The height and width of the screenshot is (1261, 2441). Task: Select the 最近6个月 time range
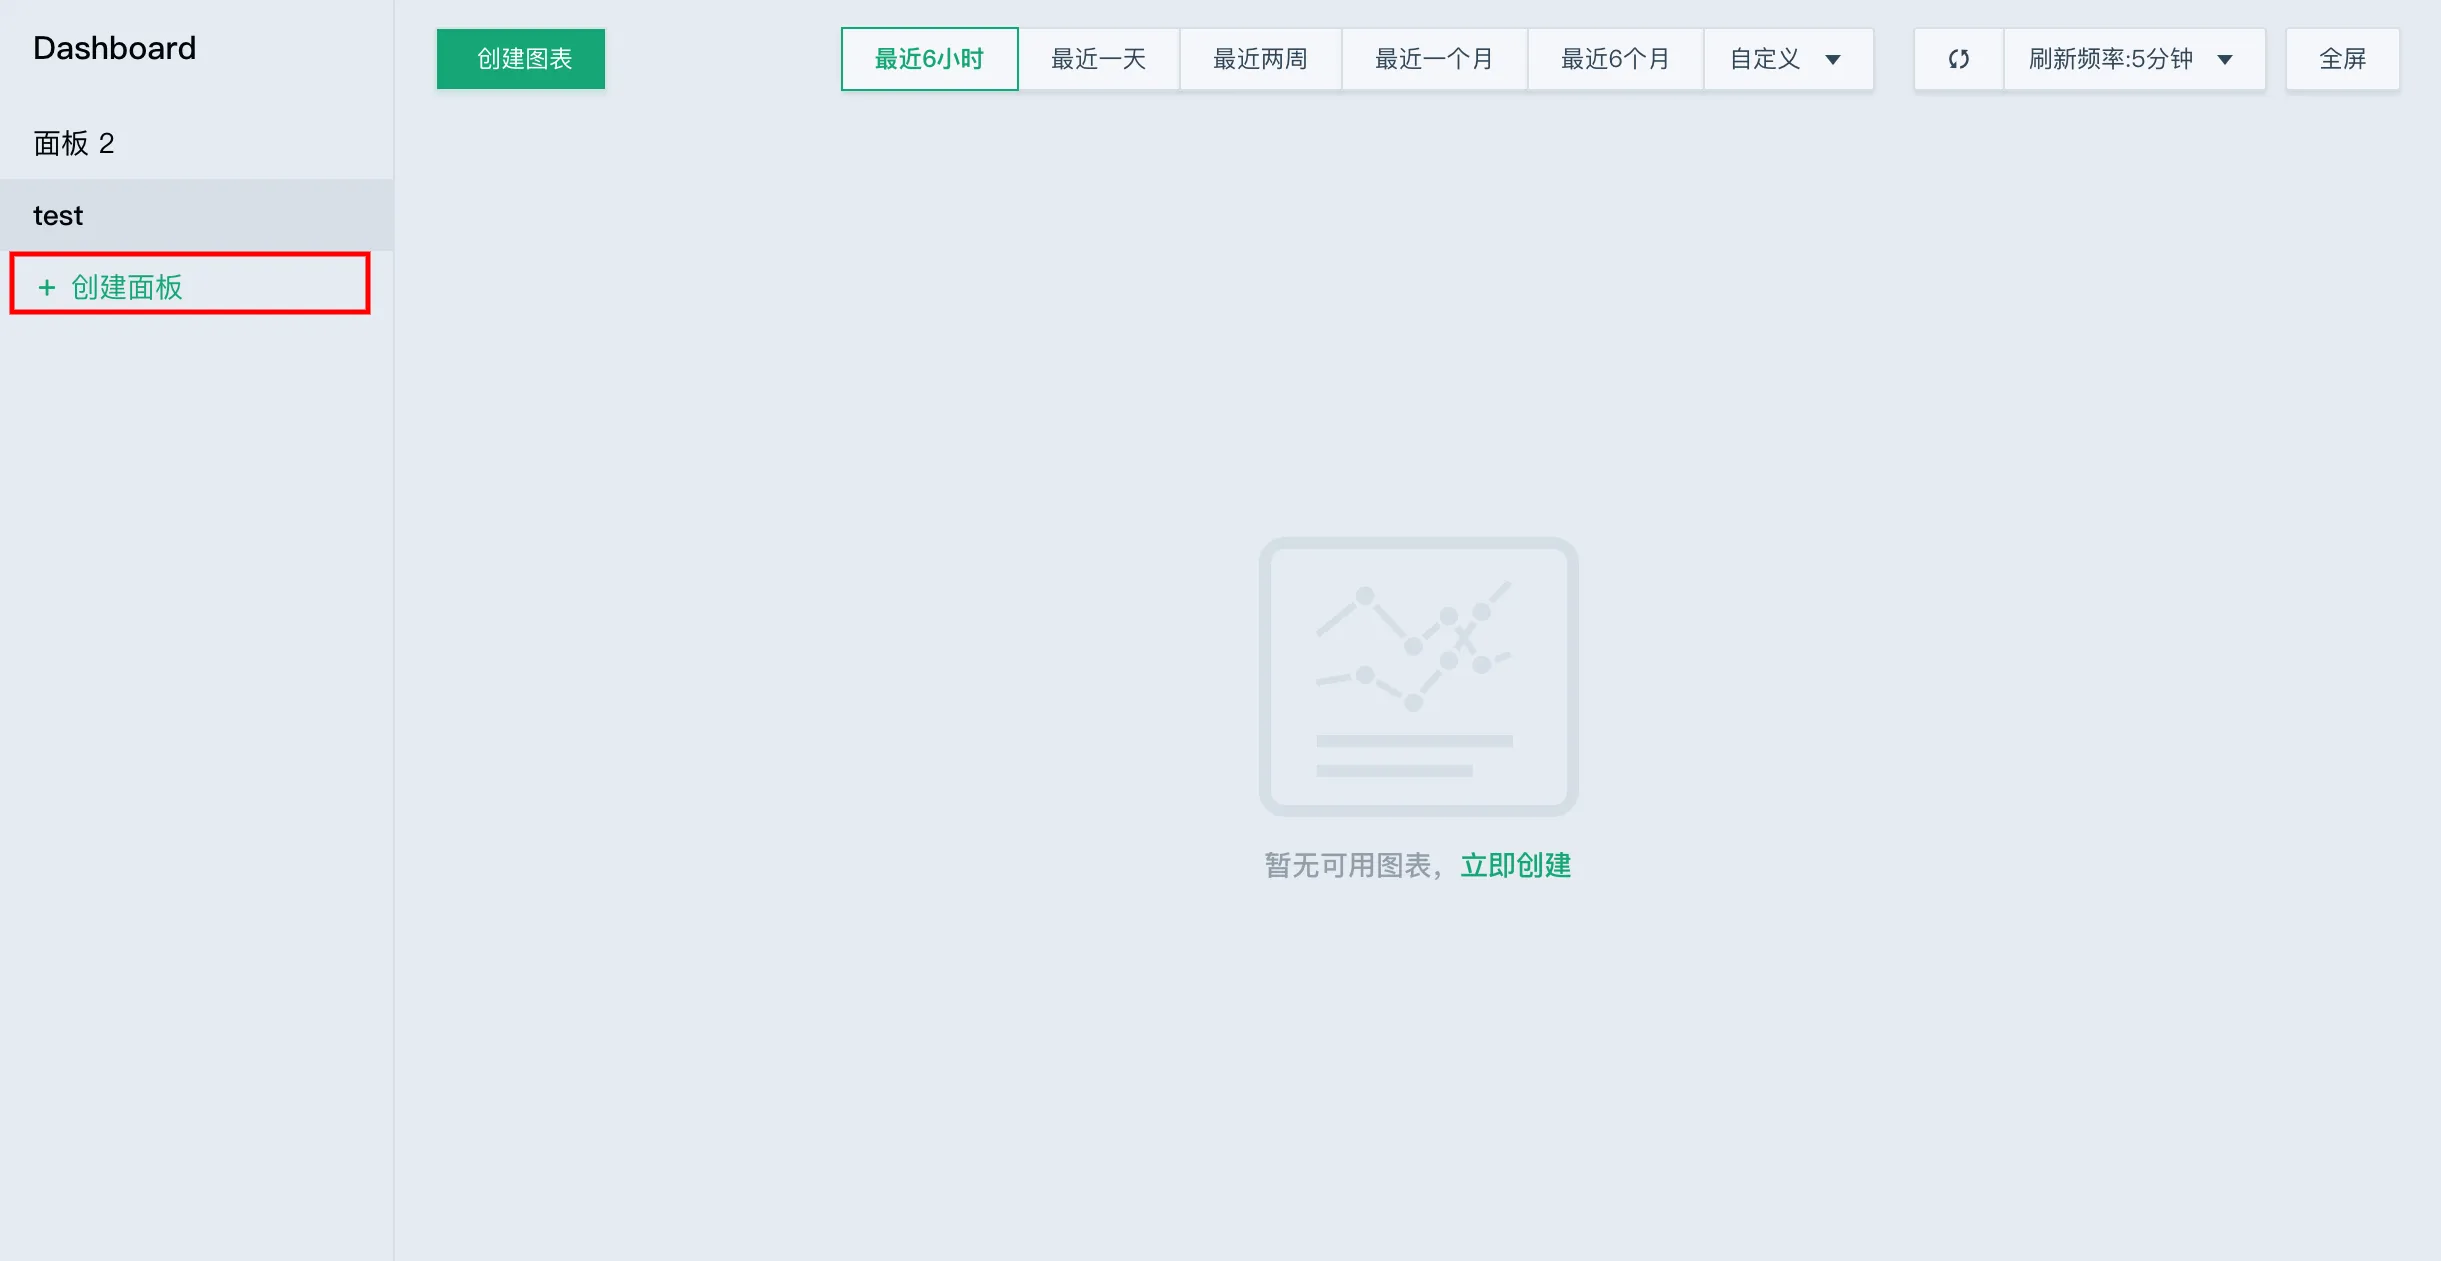(x=1612, y=59)
